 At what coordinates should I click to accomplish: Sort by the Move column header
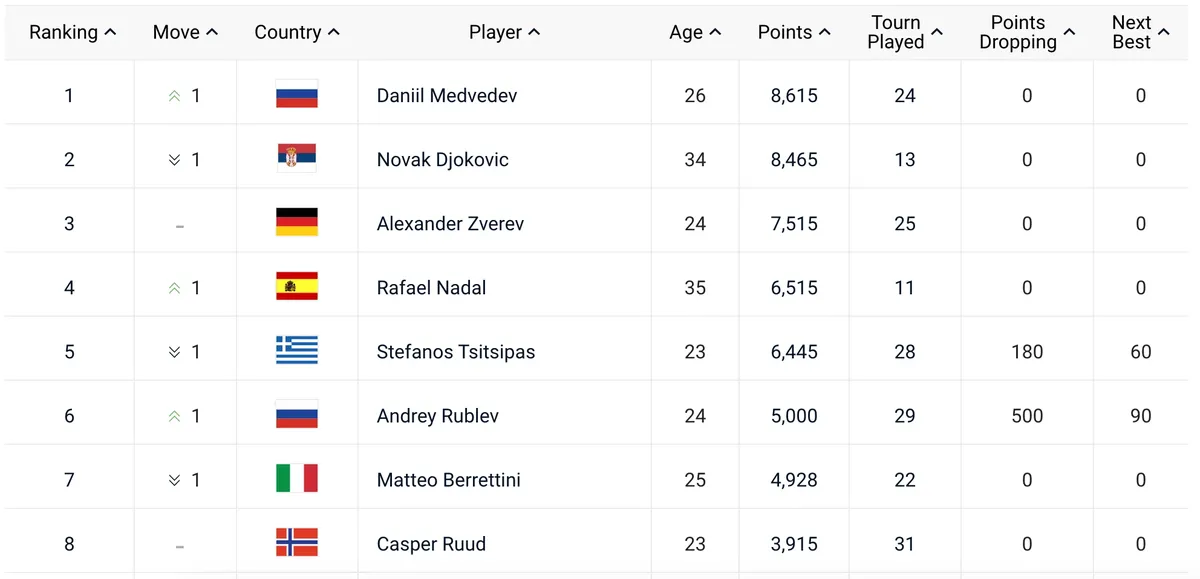click(185, 32)
